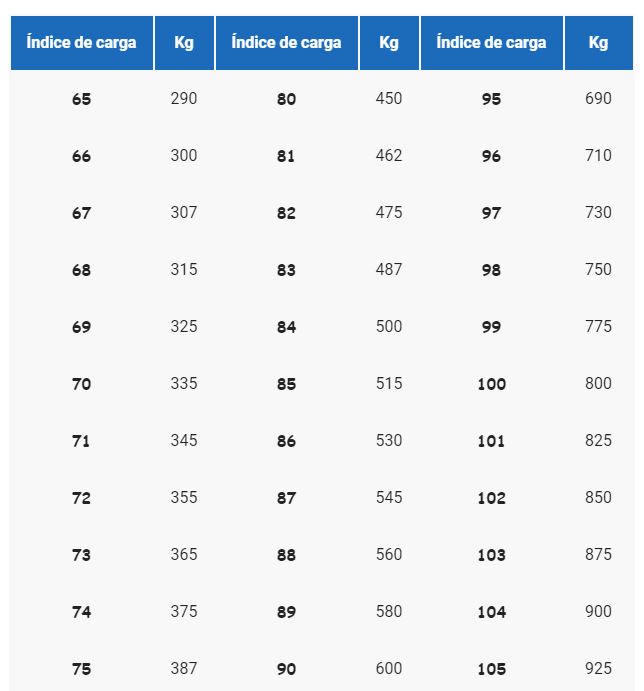This screenshot has width=644, height=691.
Task: Click the 710 kg value
Action: [598, 155]
